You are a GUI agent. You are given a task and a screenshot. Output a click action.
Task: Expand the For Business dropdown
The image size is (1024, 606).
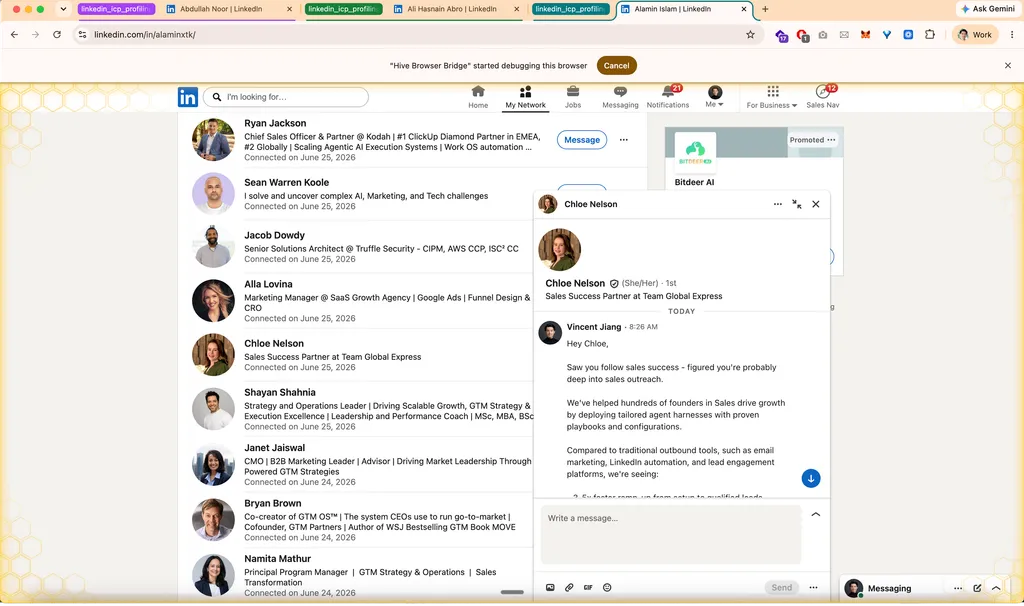[x=772, y=97]
